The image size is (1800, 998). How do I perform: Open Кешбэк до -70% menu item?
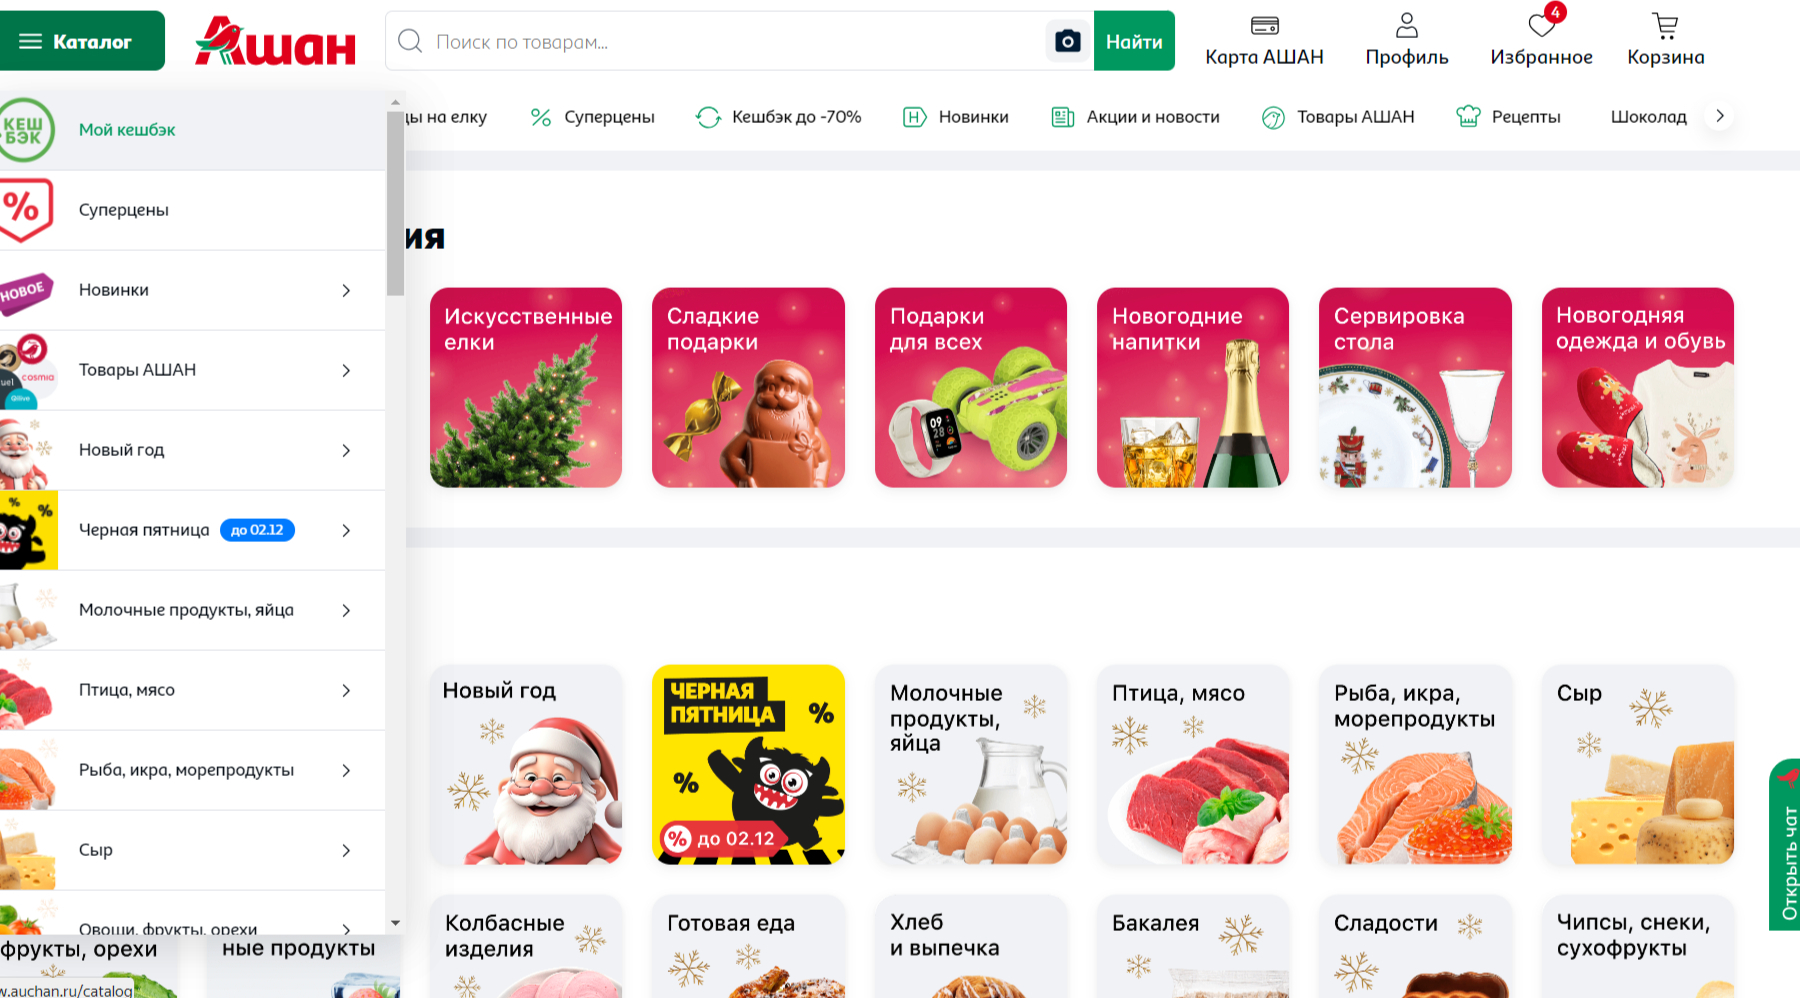coord(779,117)
